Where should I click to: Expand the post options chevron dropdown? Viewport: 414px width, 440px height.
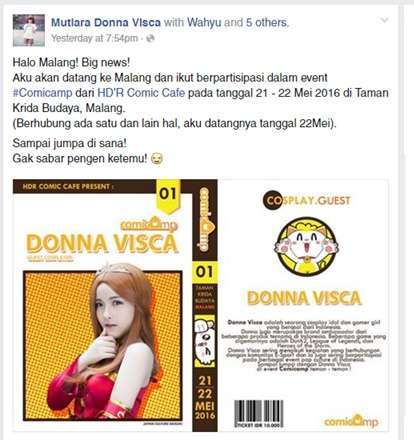384,20
